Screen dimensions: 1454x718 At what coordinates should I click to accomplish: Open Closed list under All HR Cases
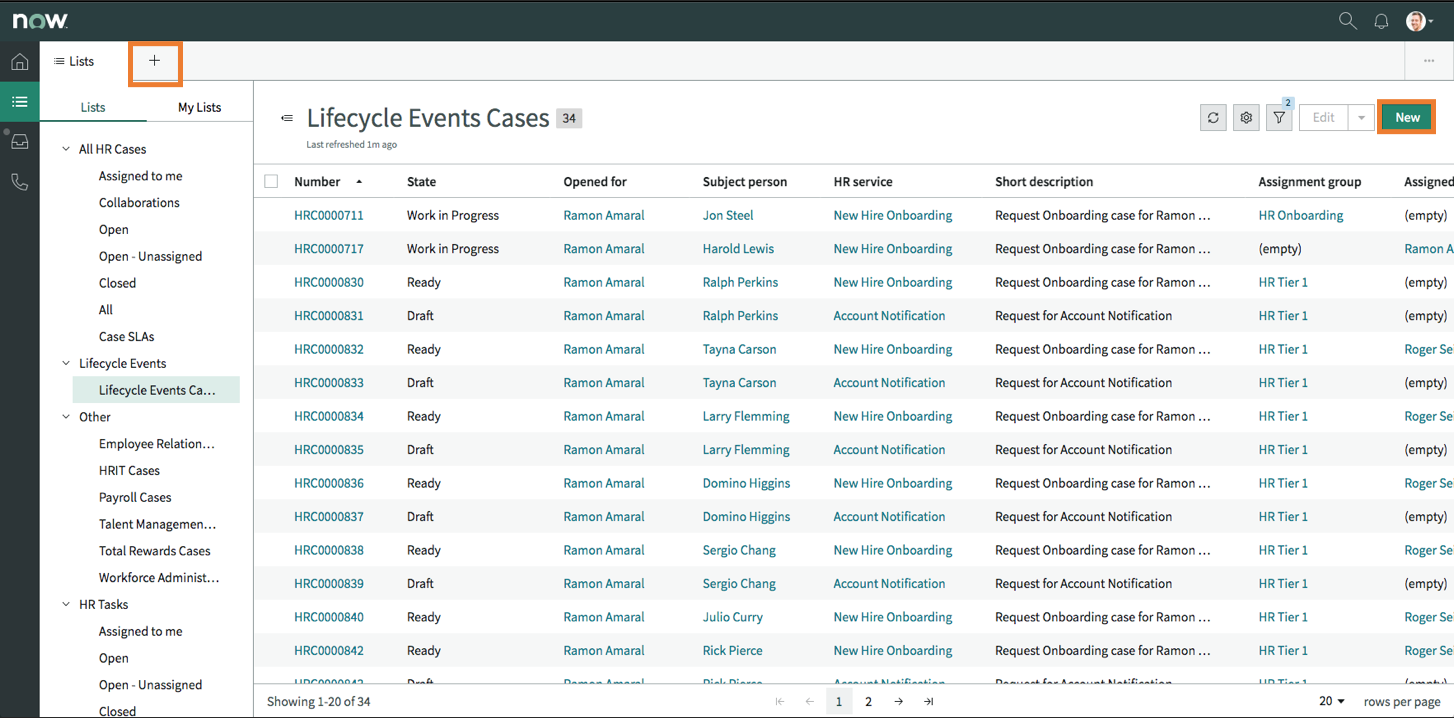(x=117, y=283)
